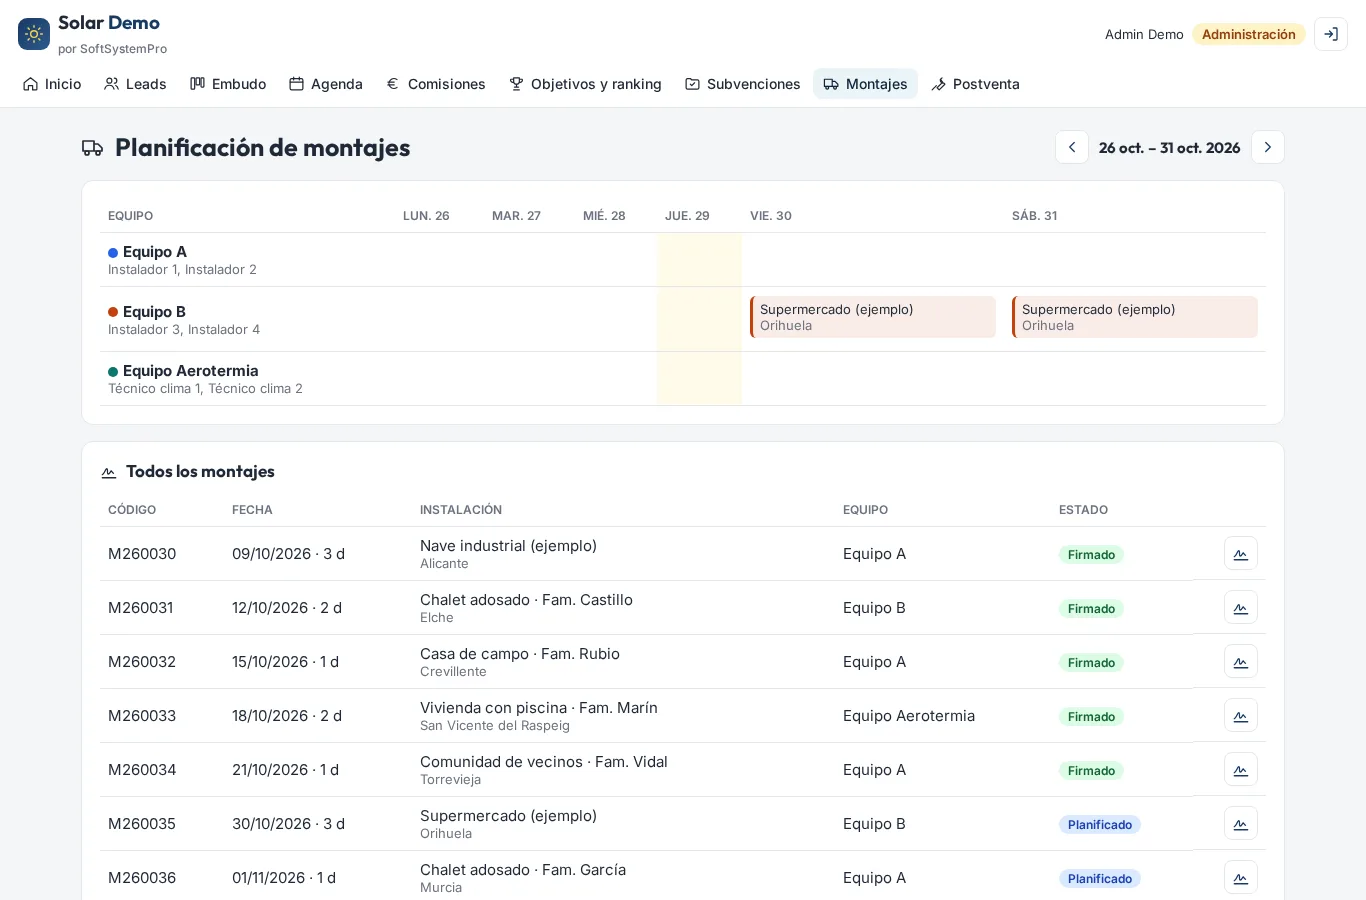The image size is (1366, 900).
Task: Open chart icon for M260030 row
Action: pyautogui.click(x=1241, y=554)
